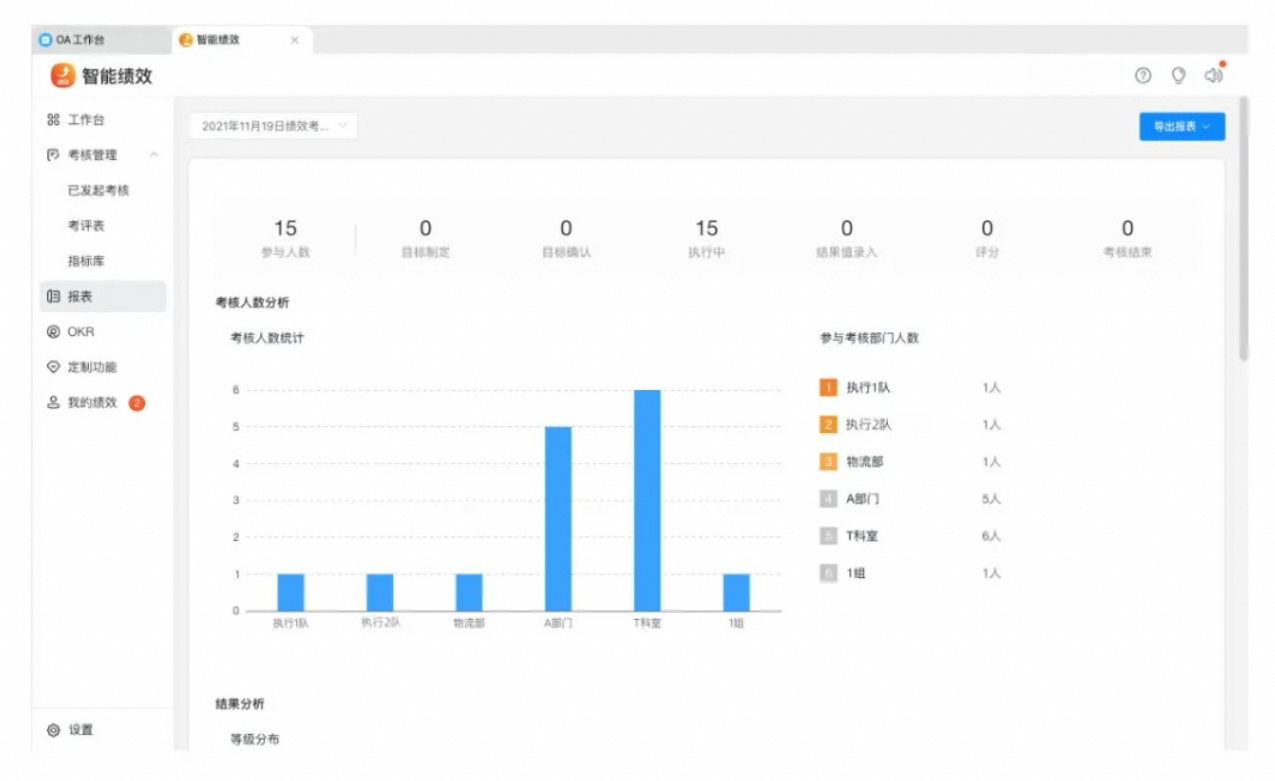Click the 考核管理 flag icon
1275x781 pixels.
click(54, 155)
